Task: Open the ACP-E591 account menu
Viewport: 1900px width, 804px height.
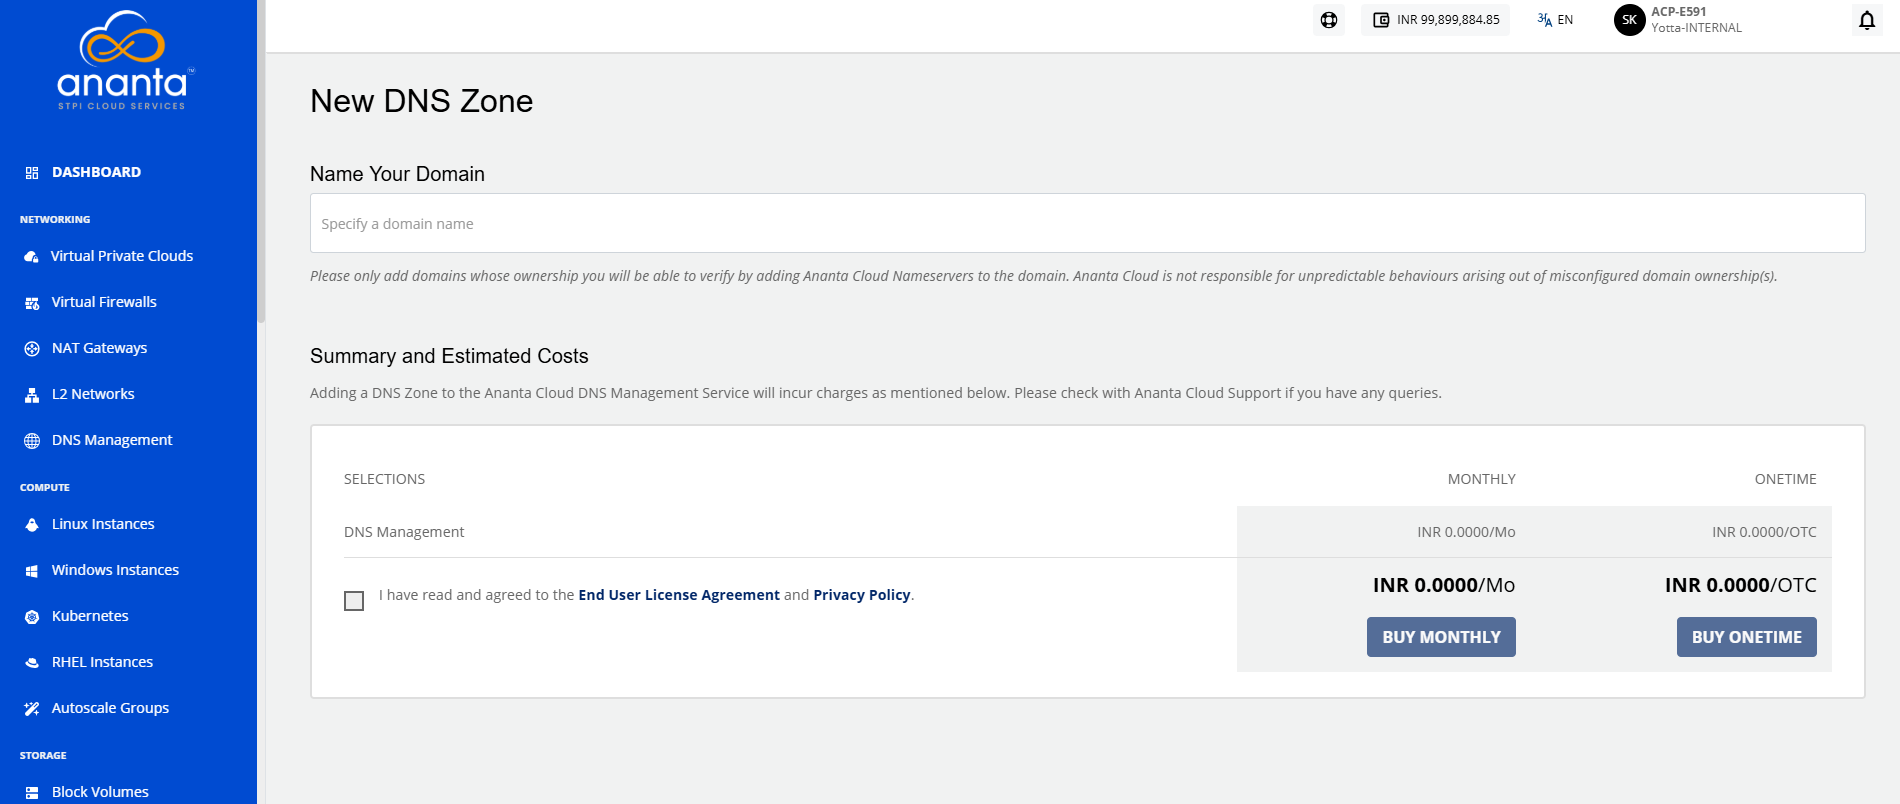Action: point(1696,20)
